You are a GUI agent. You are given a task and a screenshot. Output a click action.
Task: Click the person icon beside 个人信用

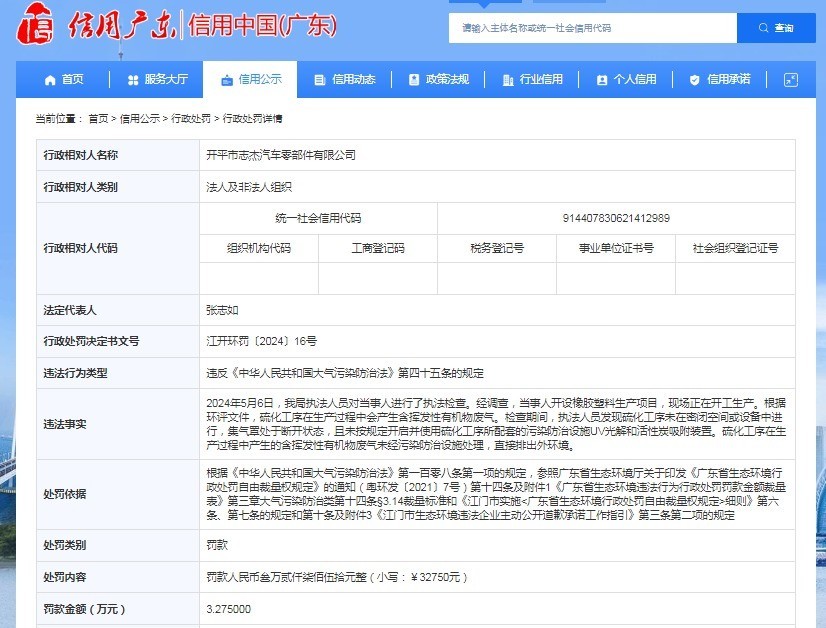(601, 80)
